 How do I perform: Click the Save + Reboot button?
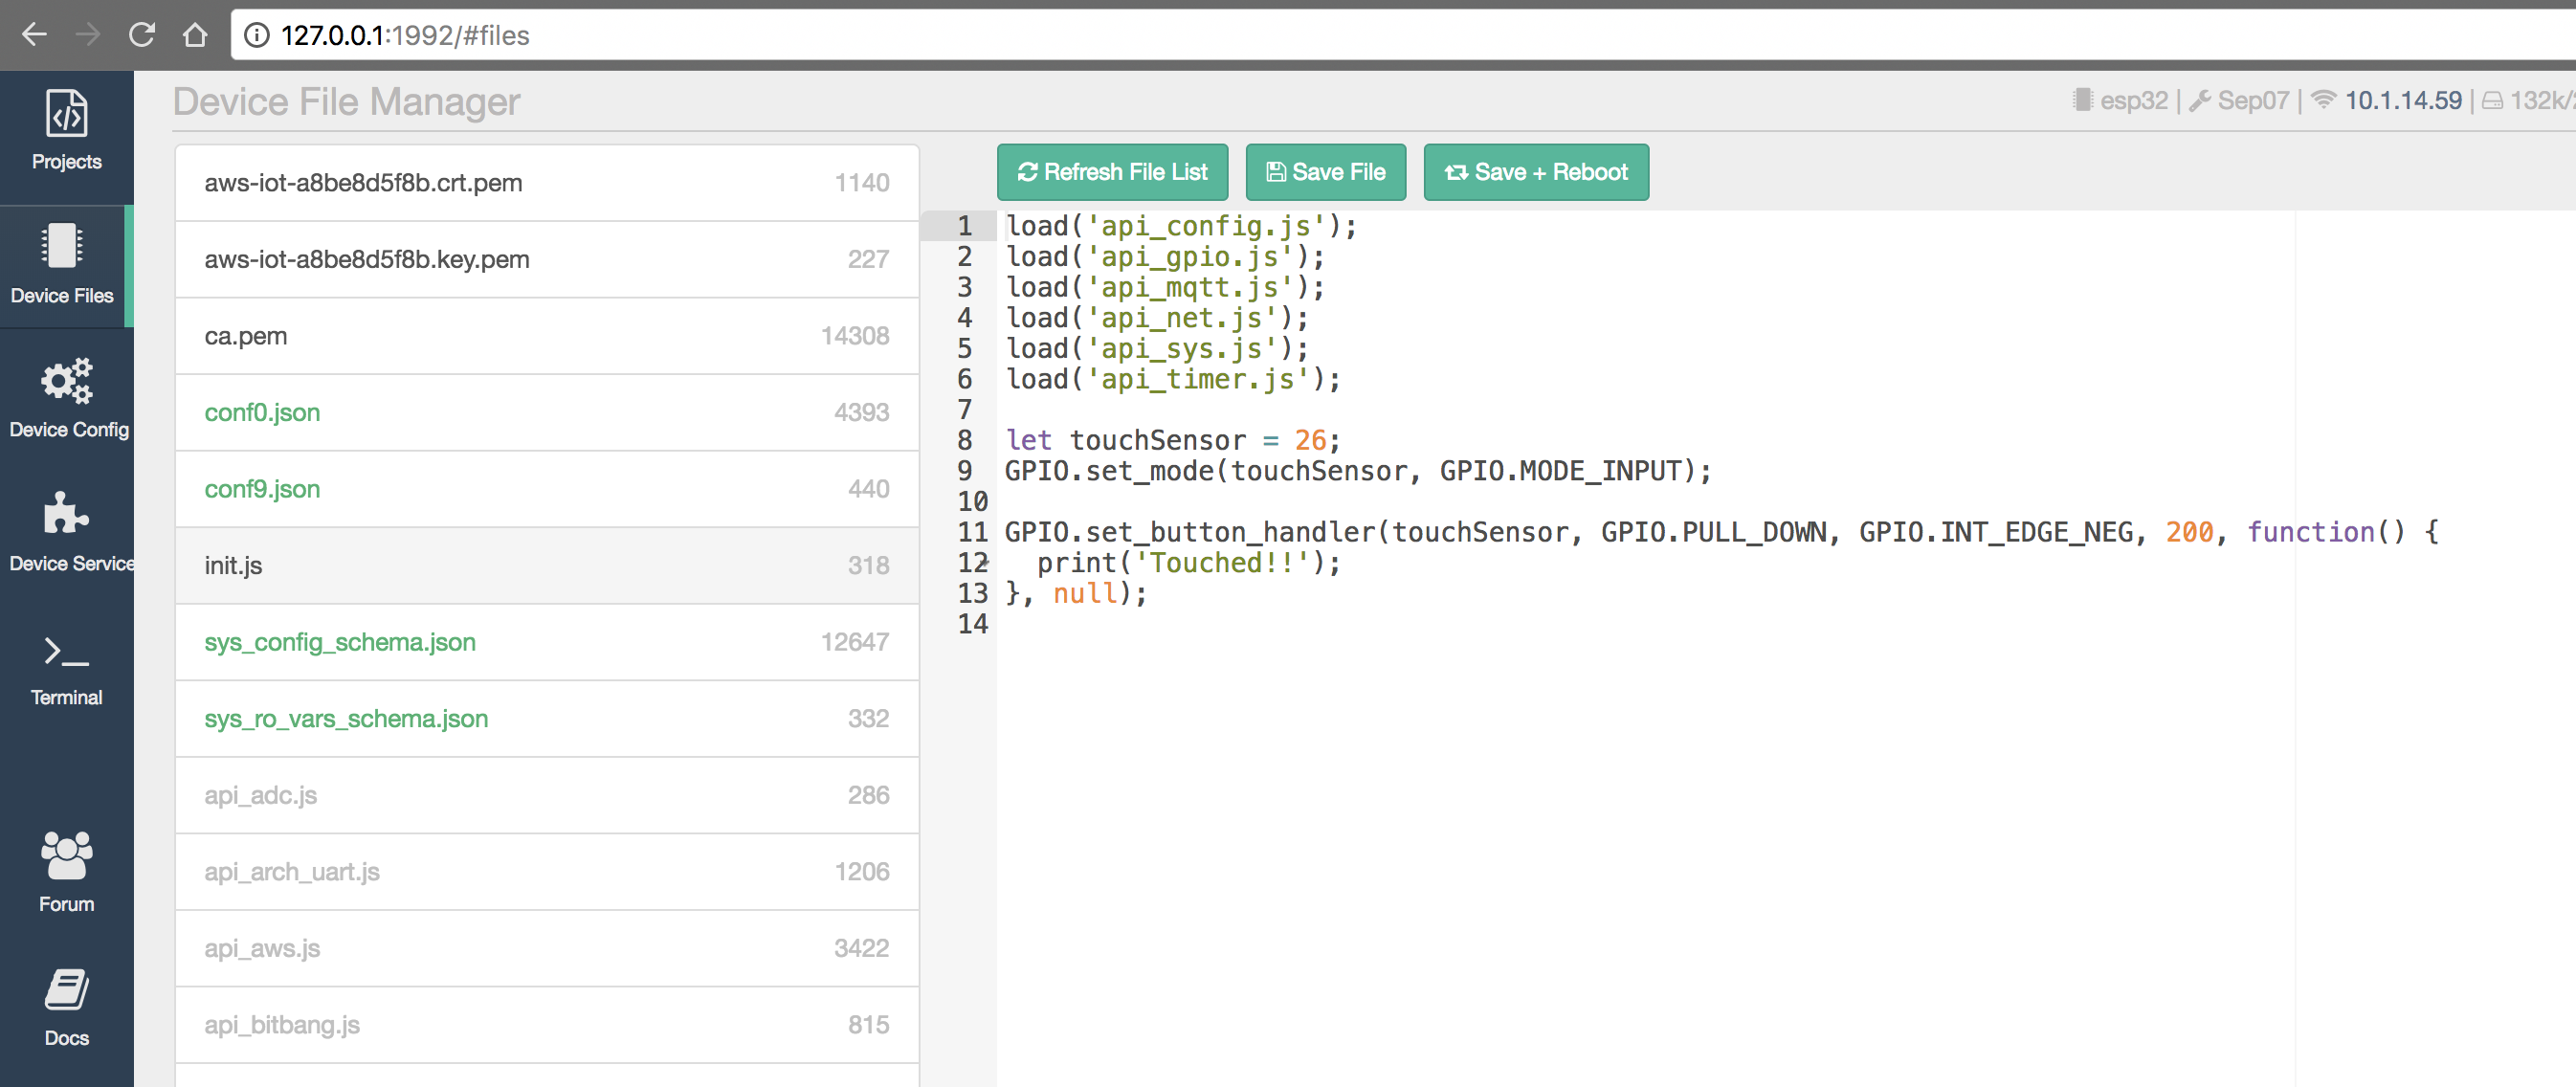1536,171
